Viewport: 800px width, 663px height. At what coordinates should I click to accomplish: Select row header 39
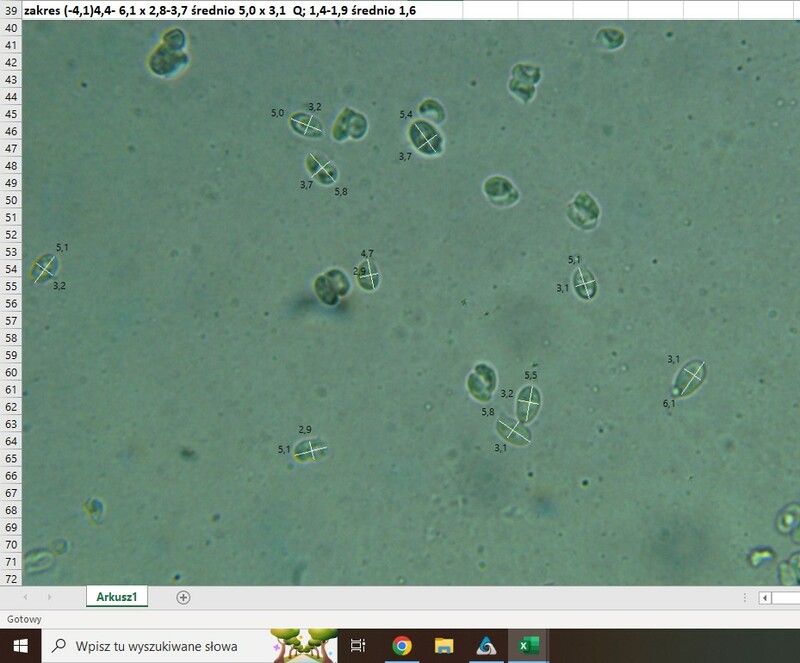coord(11,10)
